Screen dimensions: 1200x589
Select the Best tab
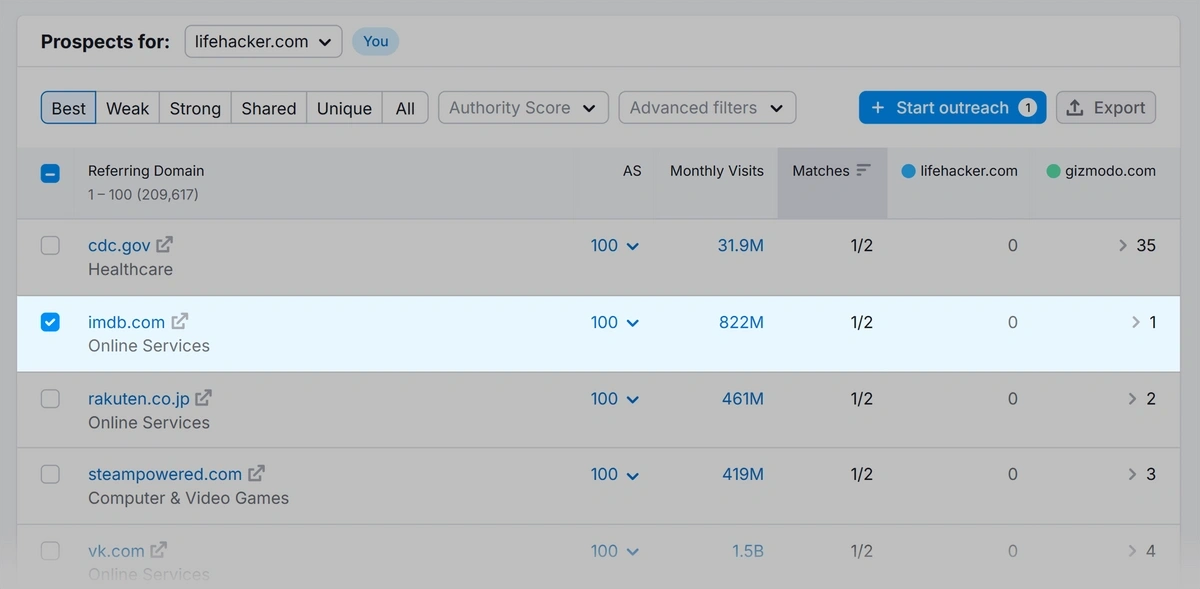[x=69, y=108]
